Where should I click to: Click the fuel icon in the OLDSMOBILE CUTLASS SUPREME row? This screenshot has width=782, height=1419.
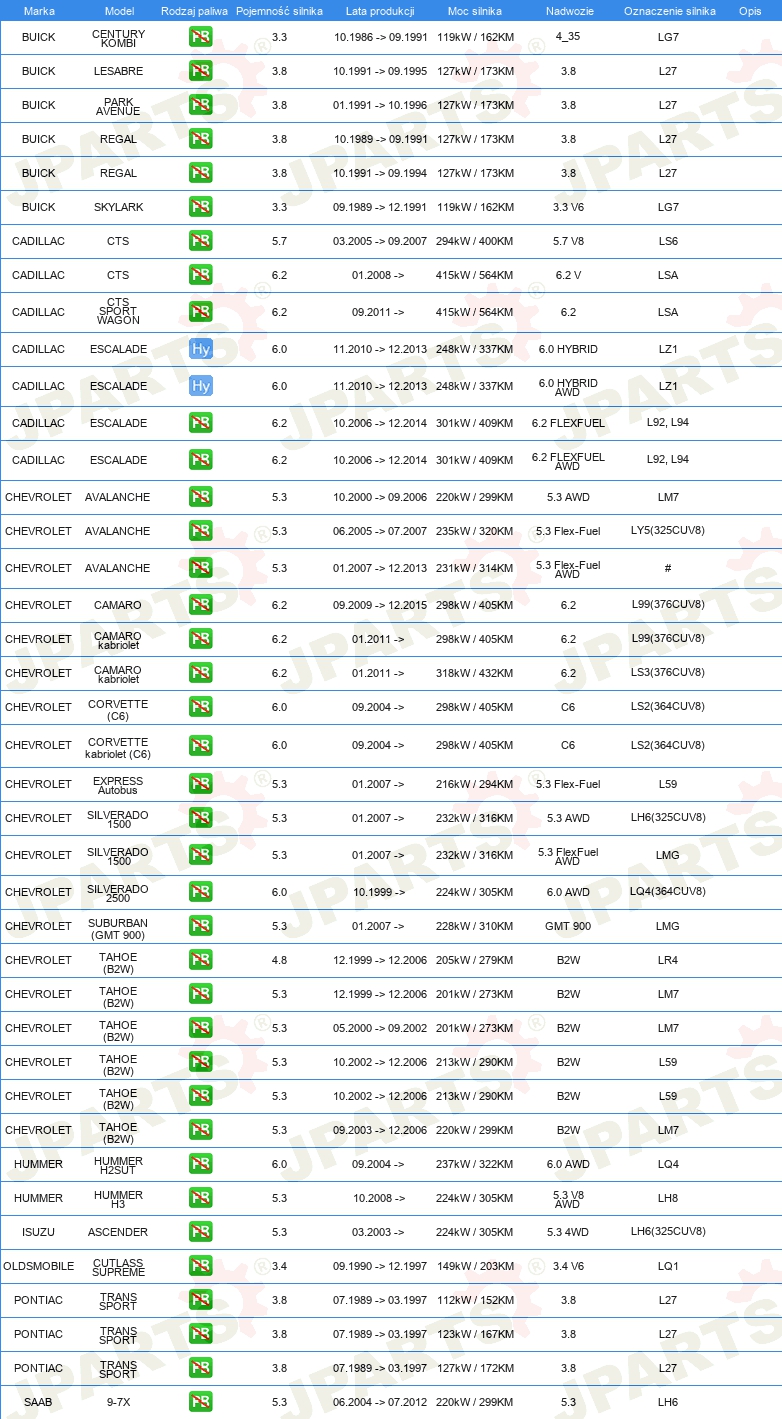pyautogui.click(x=201, y=1266)
